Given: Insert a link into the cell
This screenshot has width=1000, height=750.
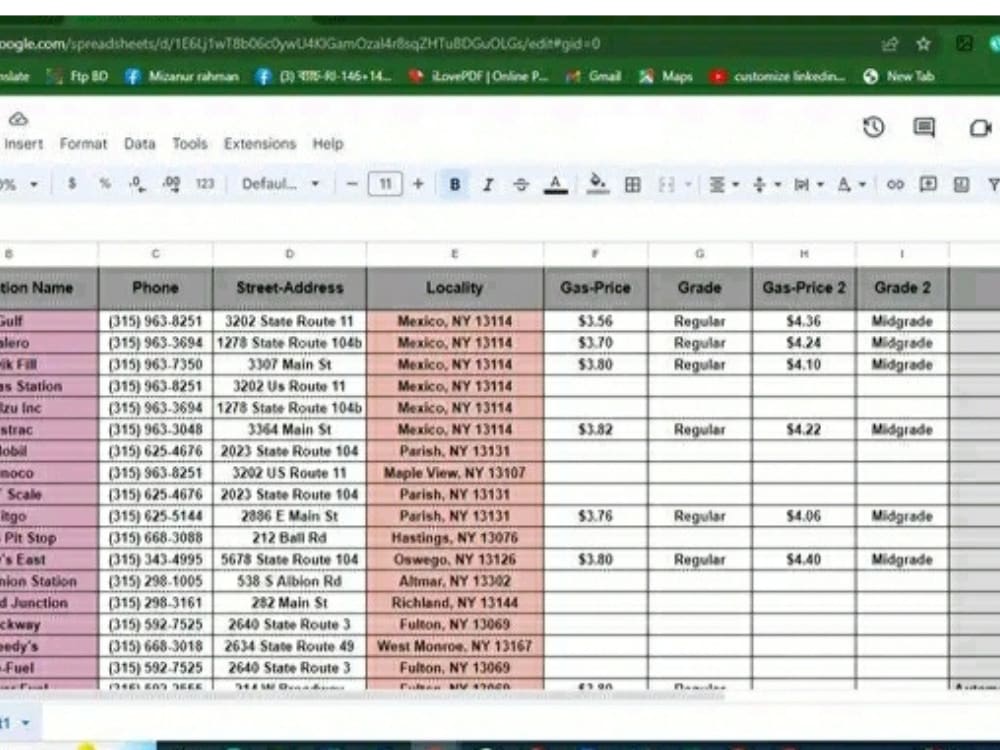Looking at the screenshot, I should point(896,184).
